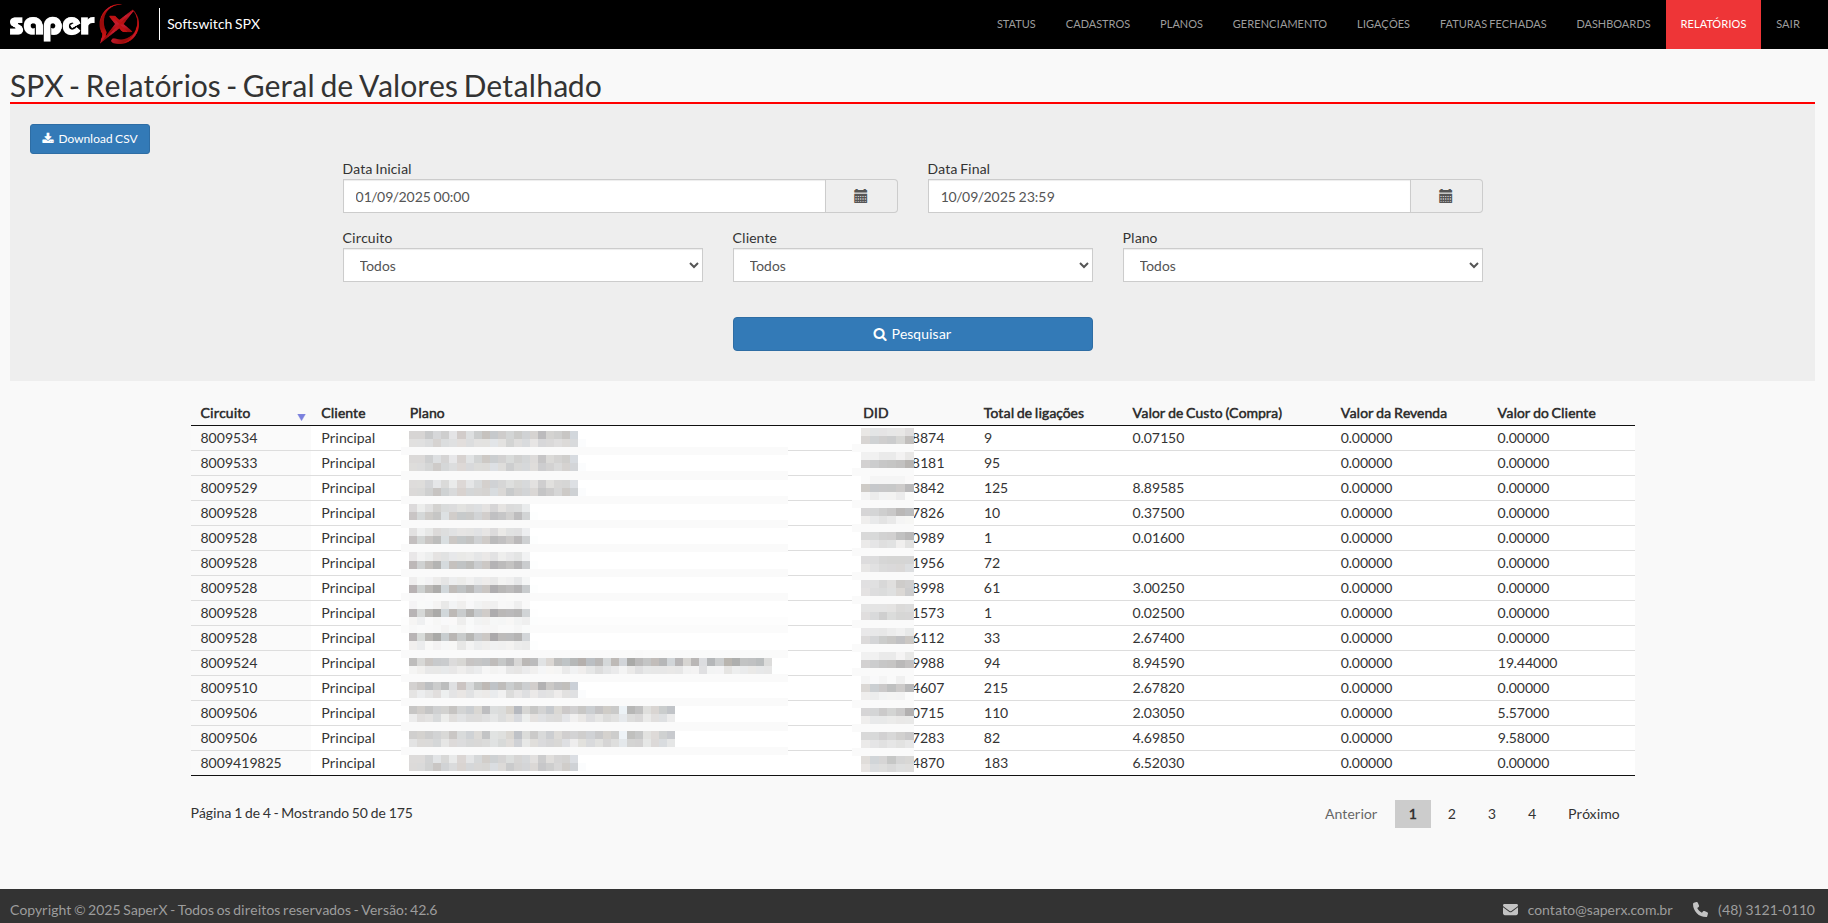Sort by Valor do Cliente column
The image size is (1828, 923).
click(x=1546, y=413)
